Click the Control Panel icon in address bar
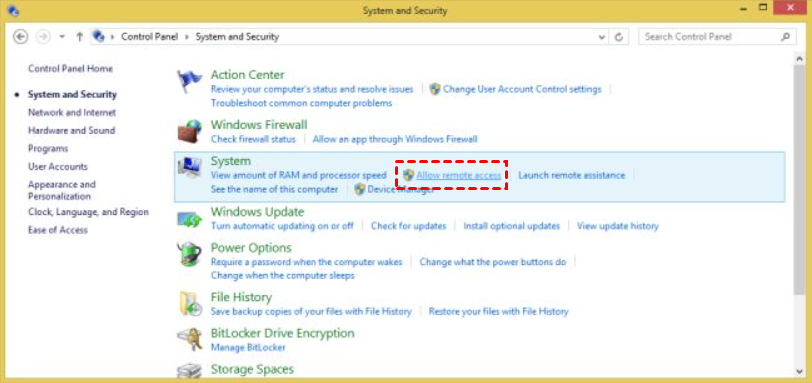Screen dimensions: 812x383 tap(98, 36)
